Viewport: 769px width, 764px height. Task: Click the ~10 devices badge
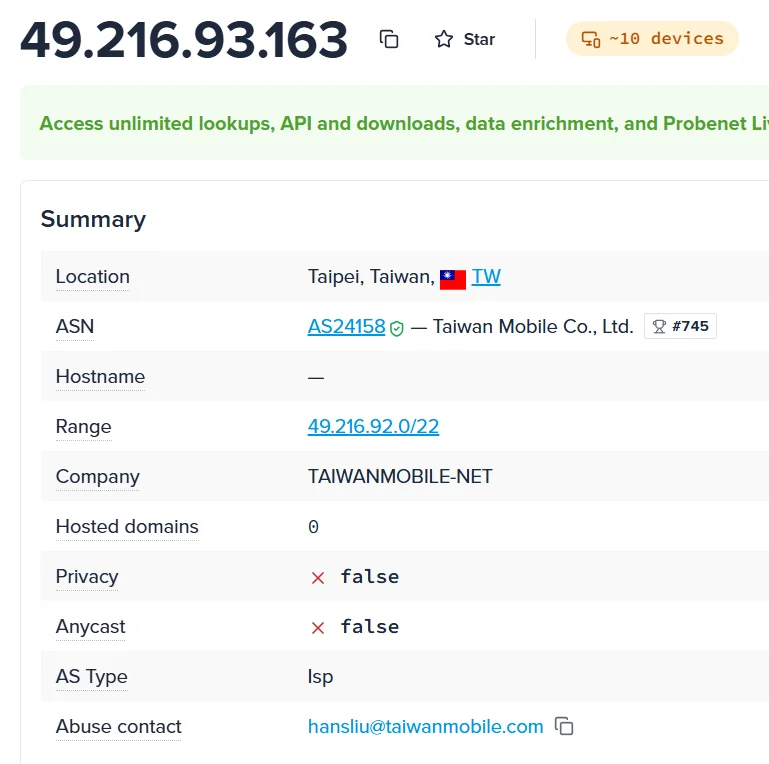pyautogui.click(x=652, y=38)
